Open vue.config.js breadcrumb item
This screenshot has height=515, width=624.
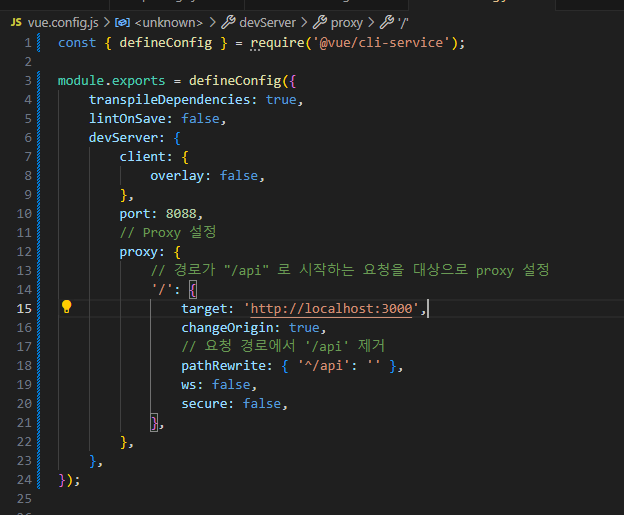(x=63, y=23)
